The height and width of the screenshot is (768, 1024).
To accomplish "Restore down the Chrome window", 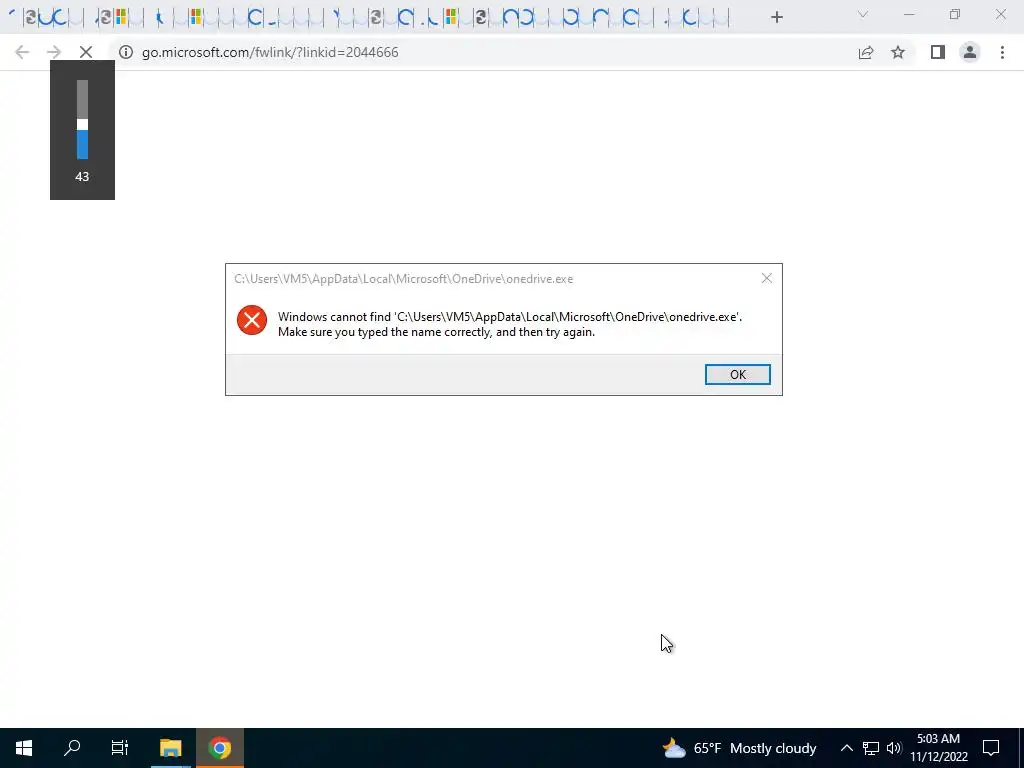I will coord(955,14).
